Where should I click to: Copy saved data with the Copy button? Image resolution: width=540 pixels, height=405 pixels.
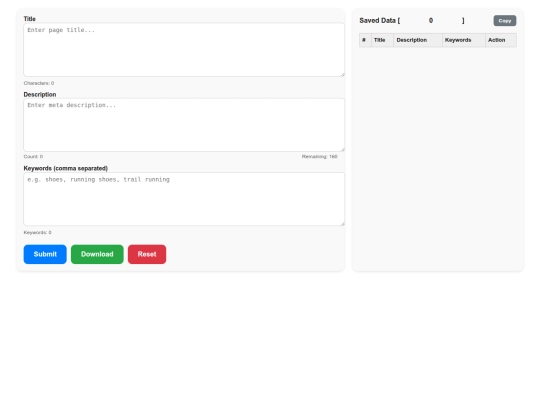point(505,21)
